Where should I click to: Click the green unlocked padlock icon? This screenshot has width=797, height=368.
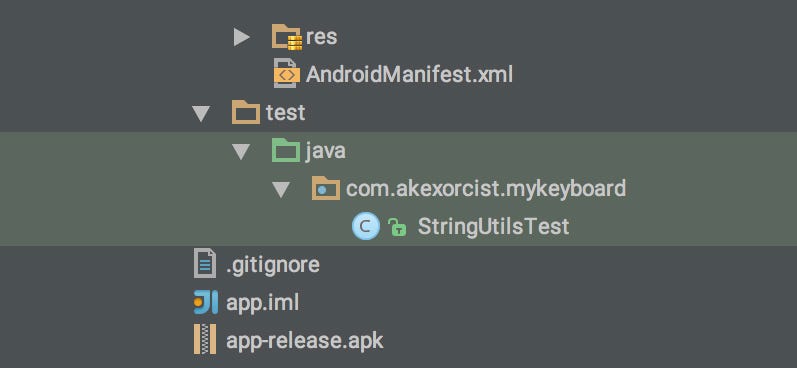point(397,227)
